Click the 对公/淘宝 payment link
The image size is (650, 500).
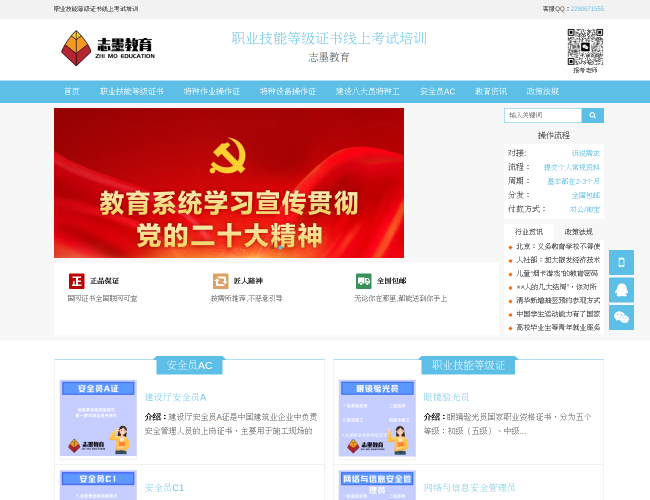(585, 209)
